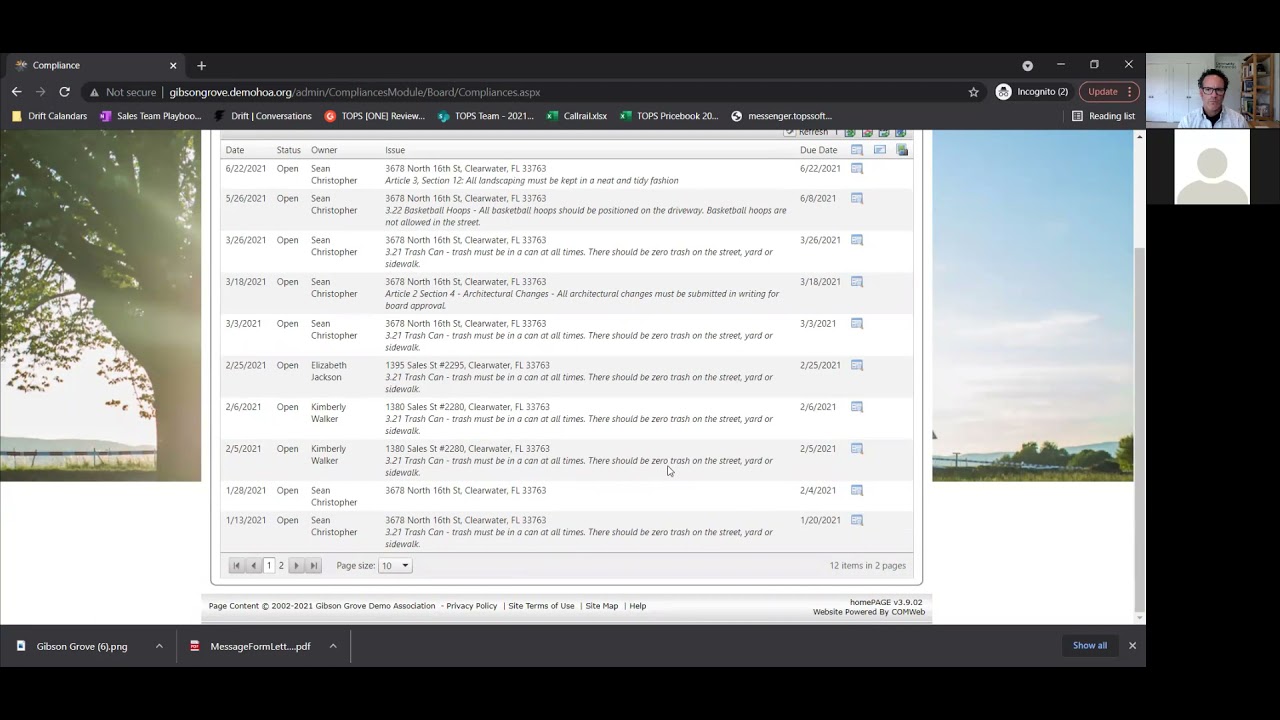
Task: Click the blank avatar participant thumbnail
Action: tap(1212, 166)
